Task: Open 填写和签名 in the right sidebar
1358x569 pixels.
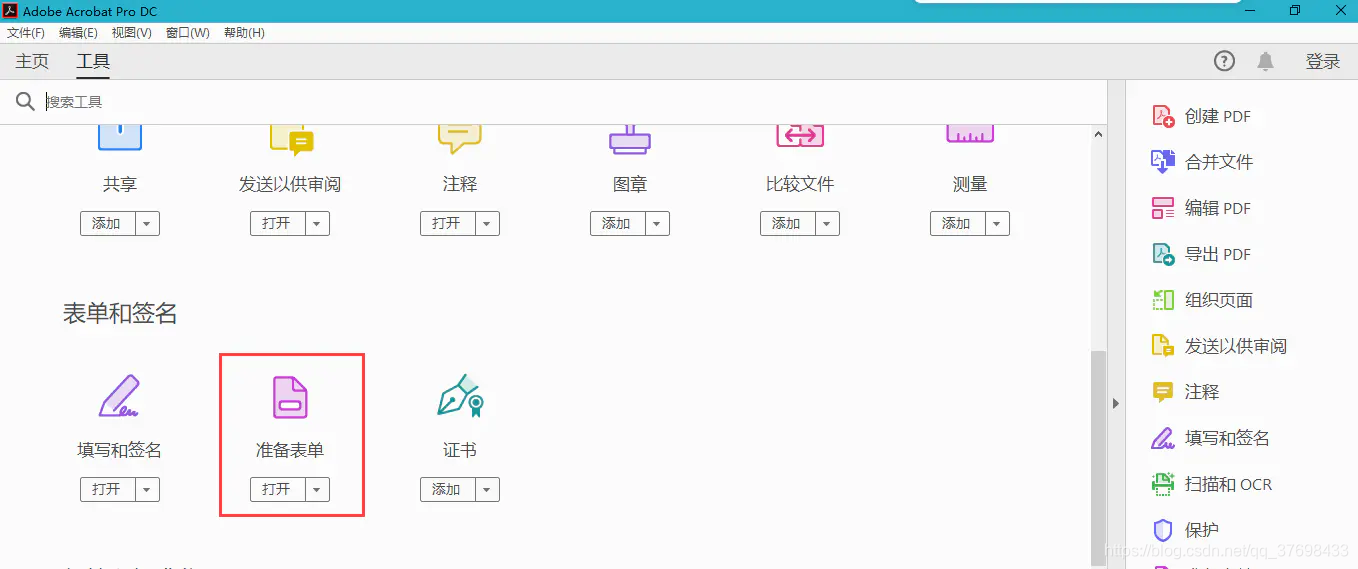Action: pyautogui.click(x=1211, y=438)
